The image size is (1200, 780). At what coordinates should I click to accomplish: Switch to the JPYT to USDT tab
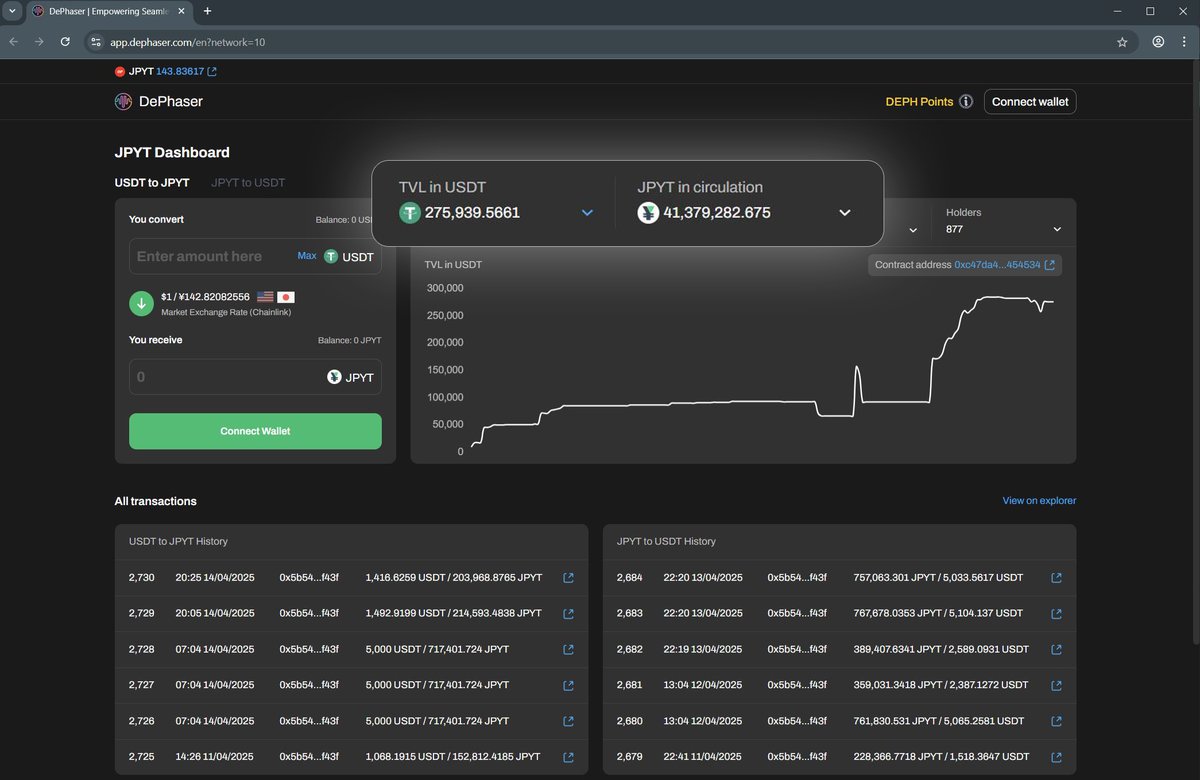point(248,183)
